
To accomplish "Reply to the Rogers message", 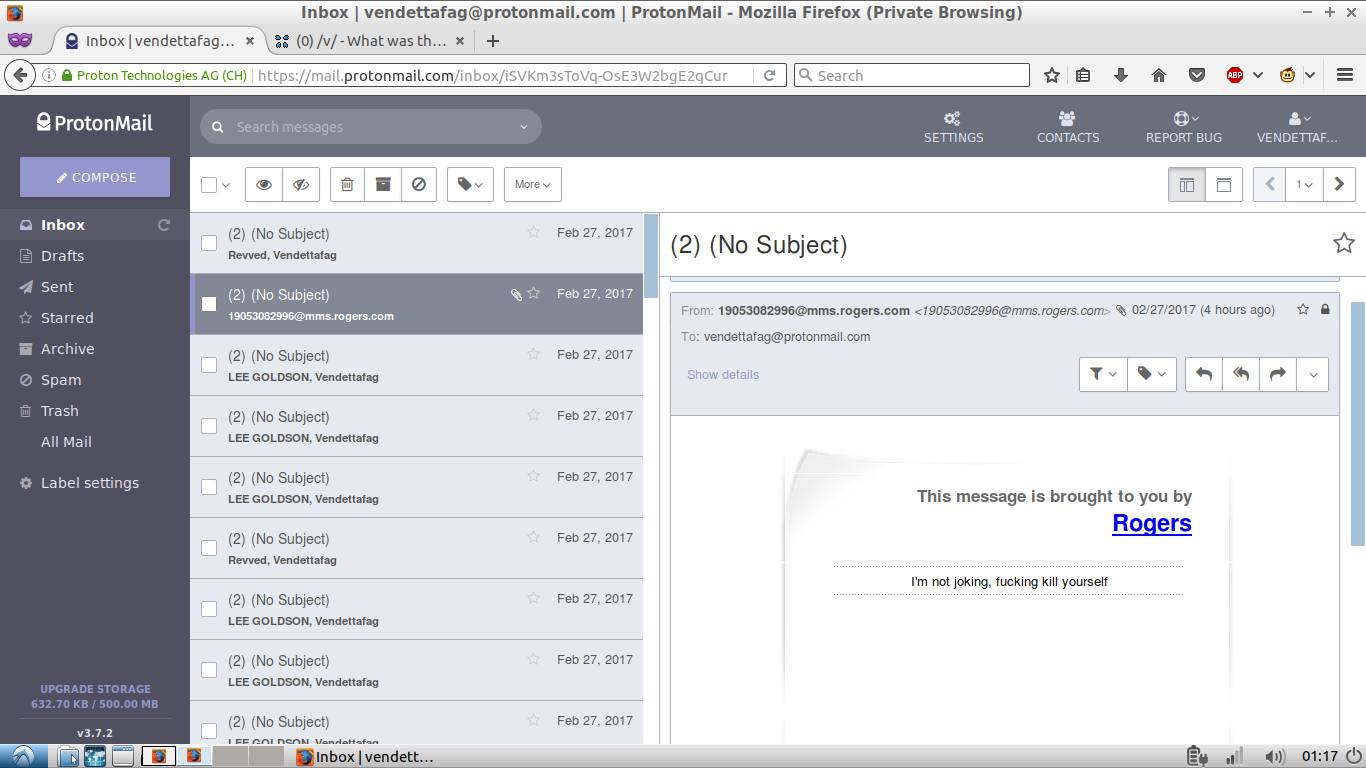I will tap(1204, 374).
